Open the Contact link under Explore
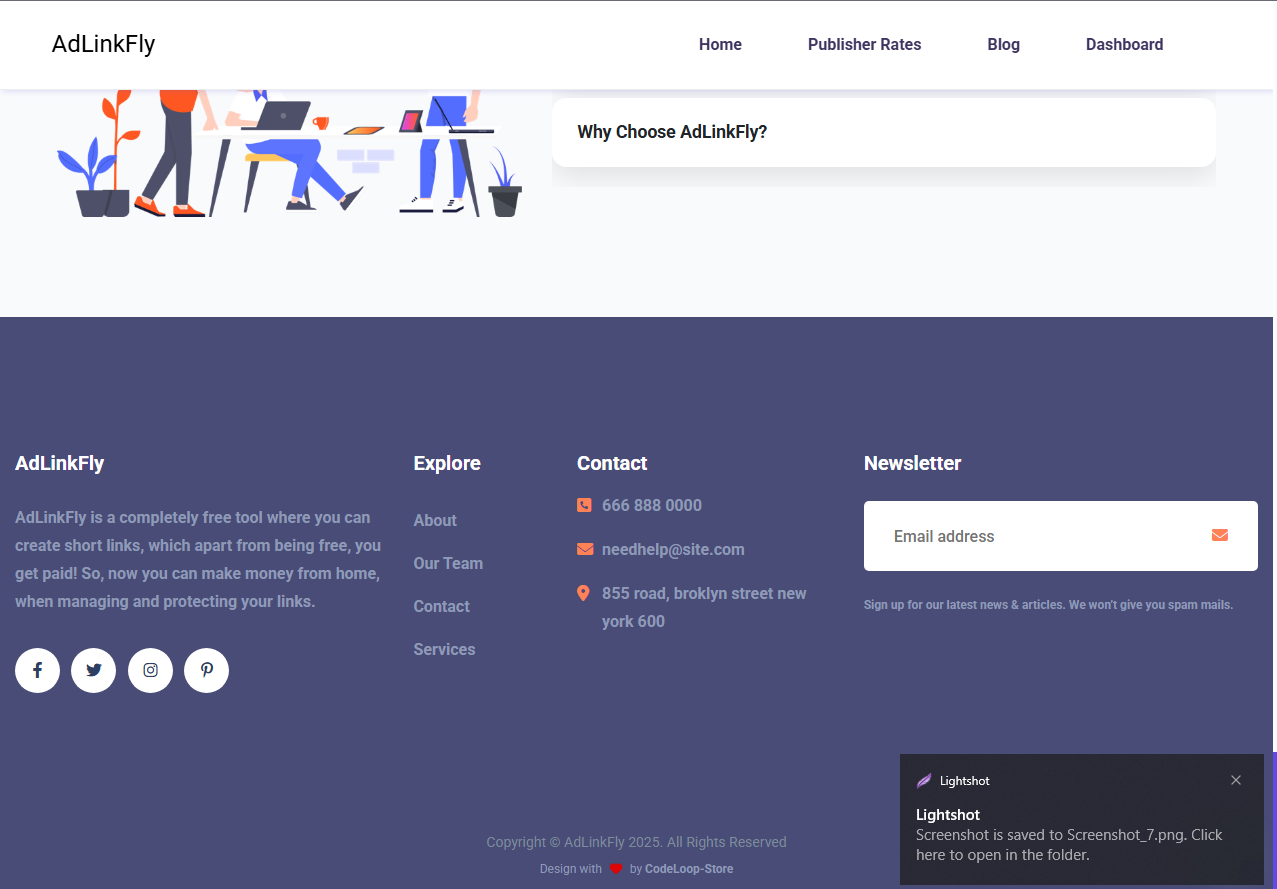Viewport: 1277px width, 889px height. (x=442, y=606)
